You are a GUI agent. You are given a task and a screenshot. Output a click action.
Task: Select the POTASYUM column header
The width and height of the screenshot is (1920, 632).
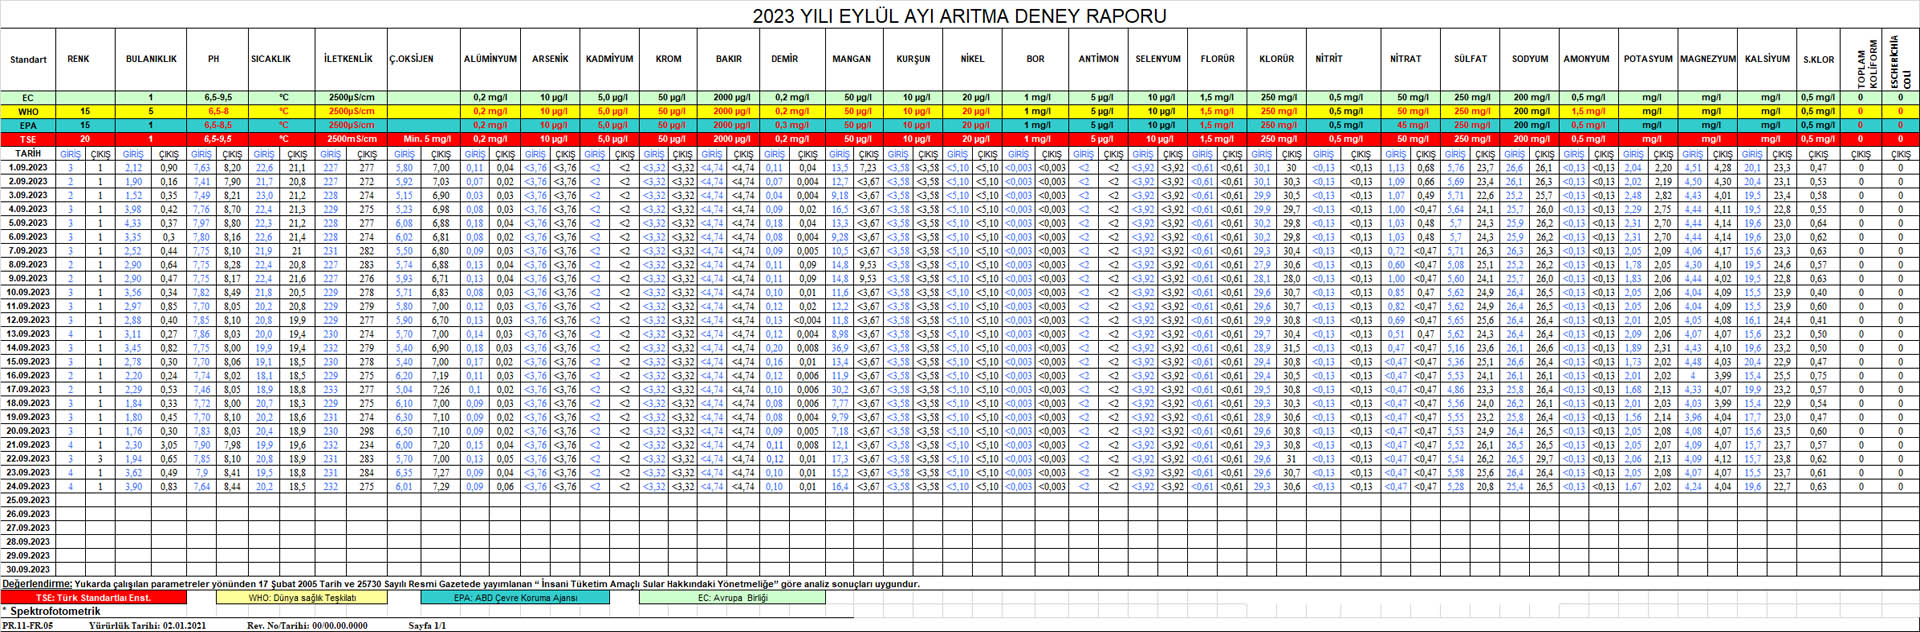1648,59
